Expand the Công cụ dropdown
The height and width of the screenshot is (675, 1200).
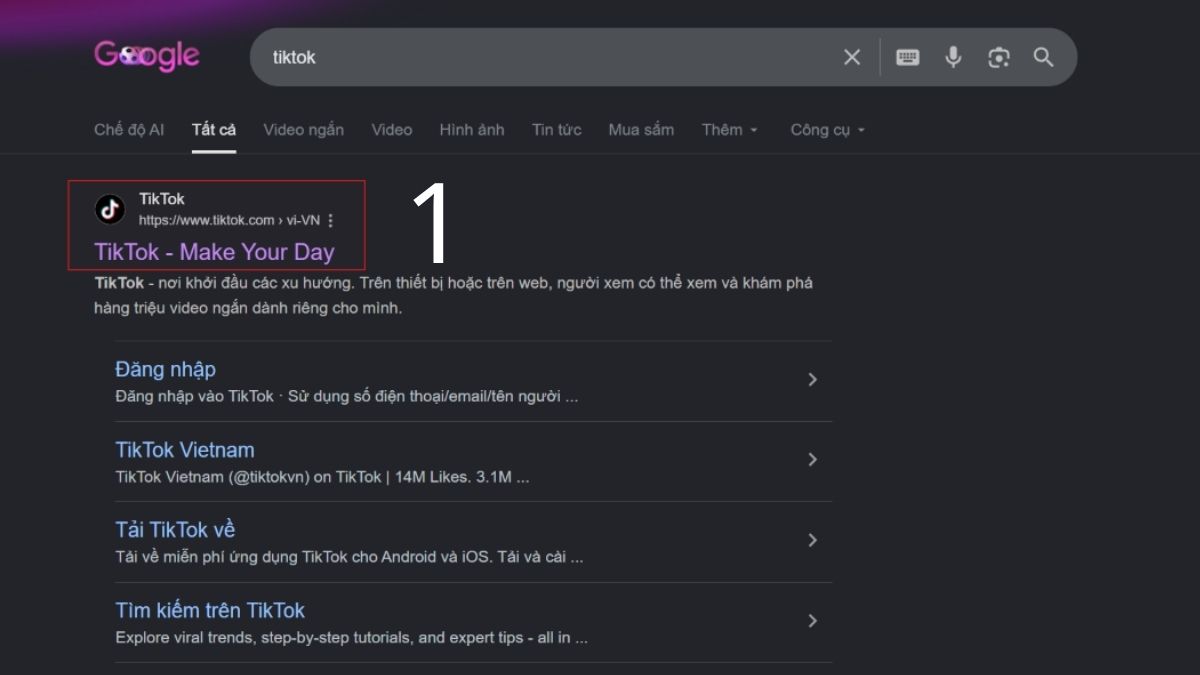pyautogui.click(x=828, y=129)
